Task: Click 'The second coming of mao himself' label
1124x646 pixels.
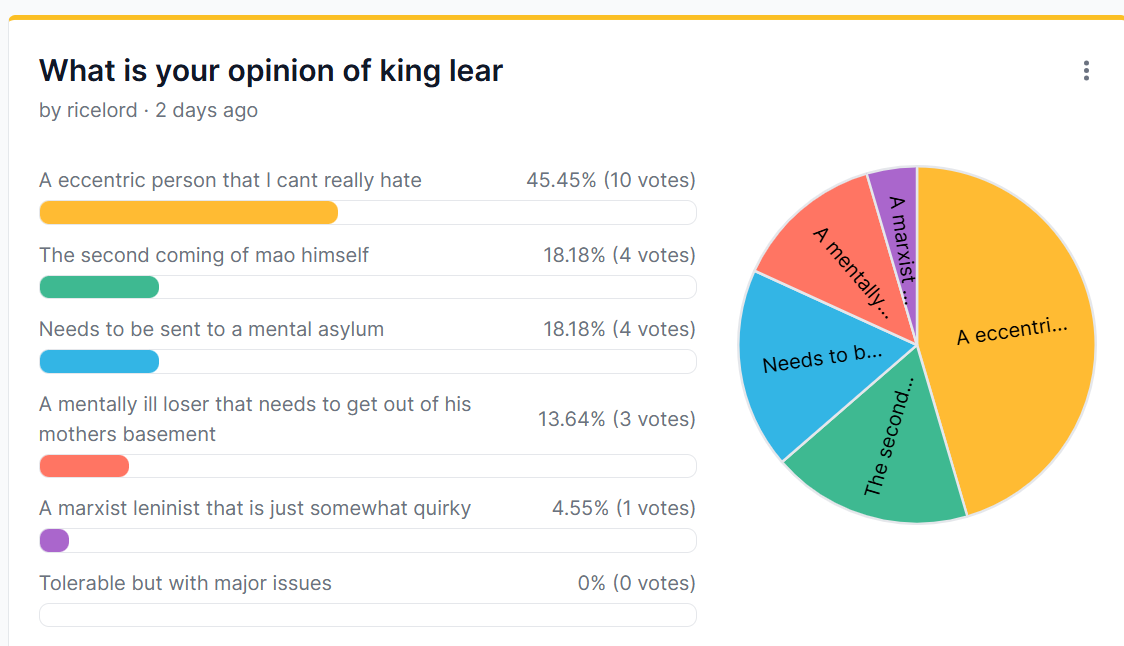Action: click(204, 255)
